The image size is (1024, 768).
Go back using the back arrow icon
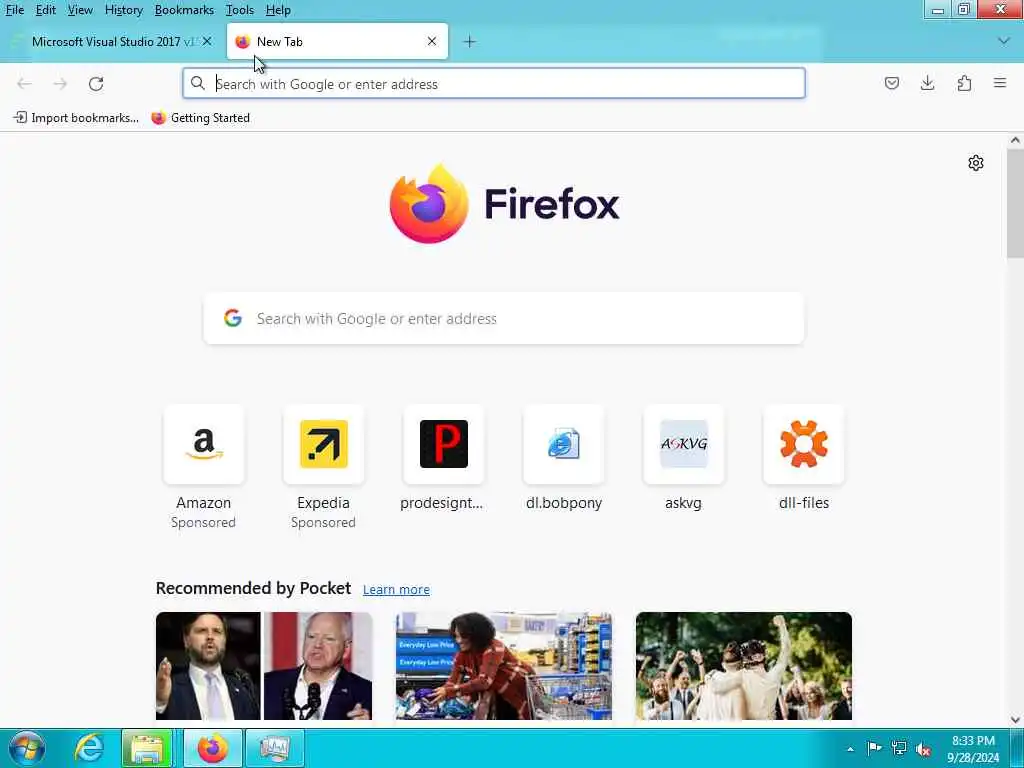(x=24, y=84)
